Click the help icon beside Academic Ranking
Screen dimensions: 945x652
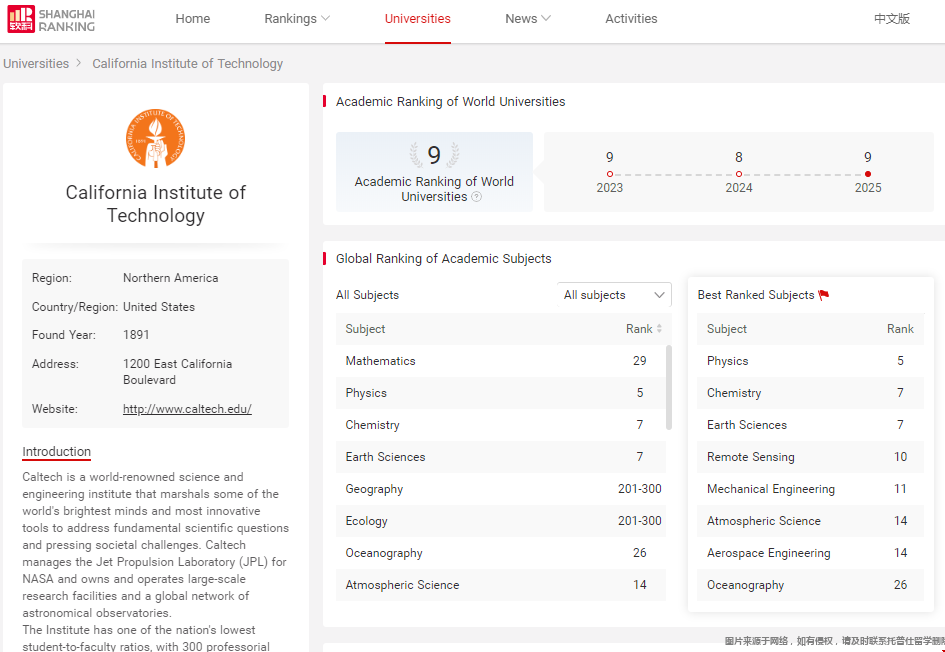click(477, 197)
